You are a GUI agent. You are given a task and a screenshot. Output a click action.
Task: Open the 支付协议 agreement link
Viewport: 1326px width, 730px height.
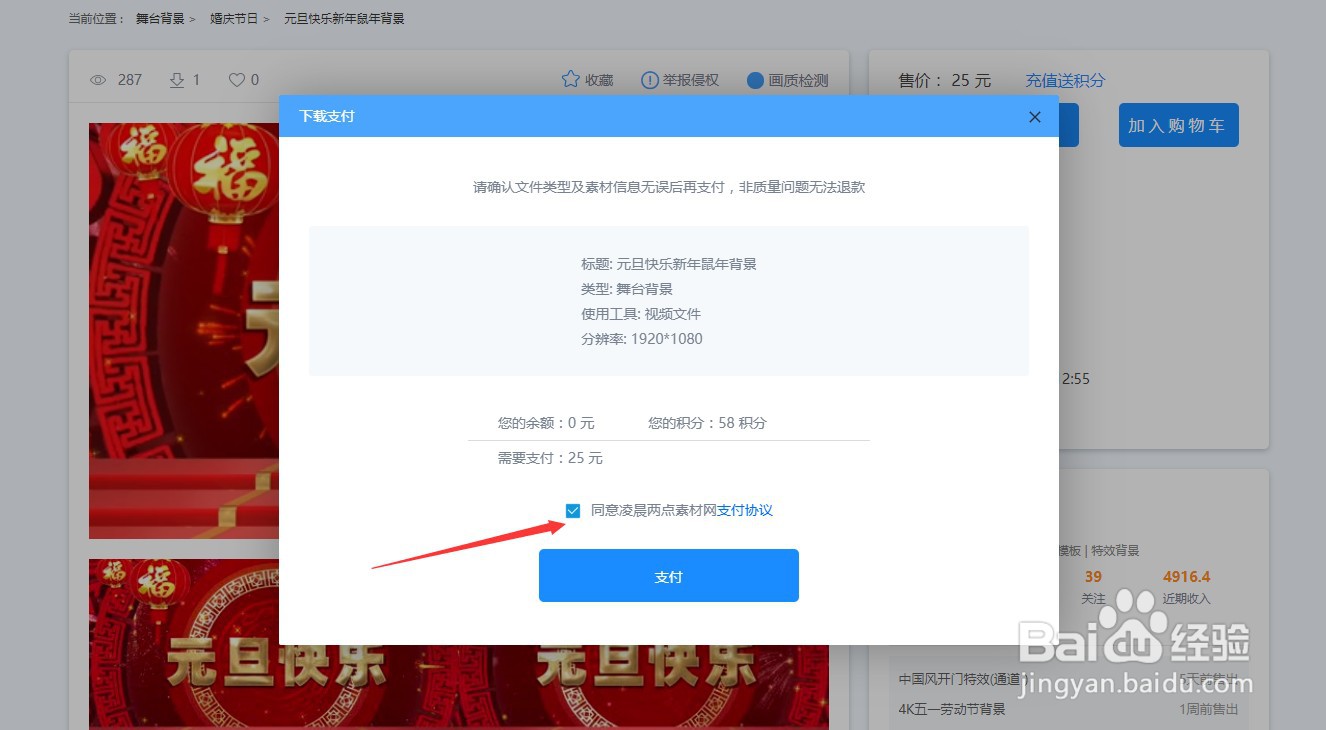click(x=745, y=510)
